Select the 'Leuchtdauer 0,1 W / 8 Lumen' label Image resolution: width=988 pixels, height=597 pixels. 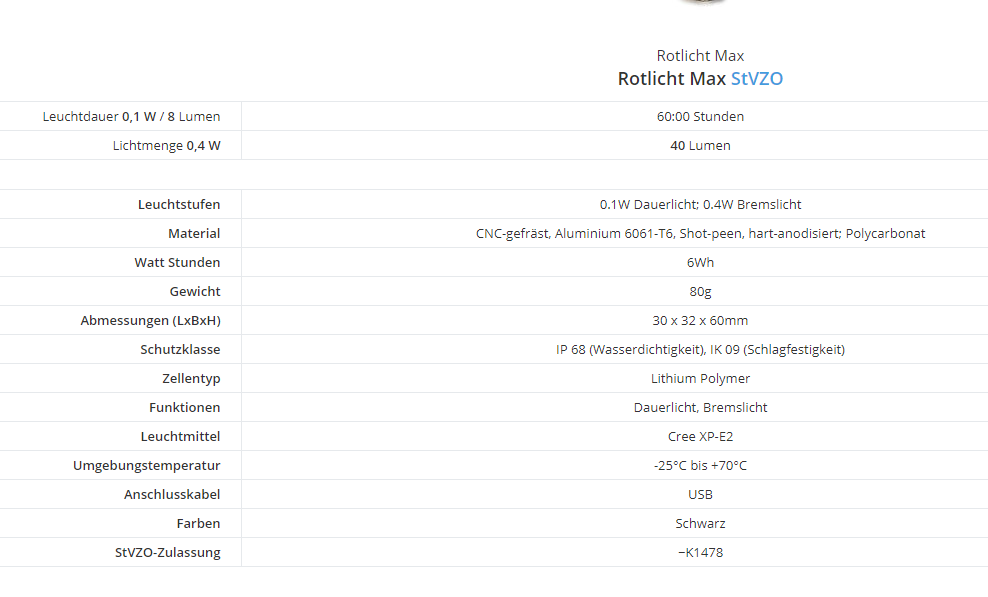point(131,117)
